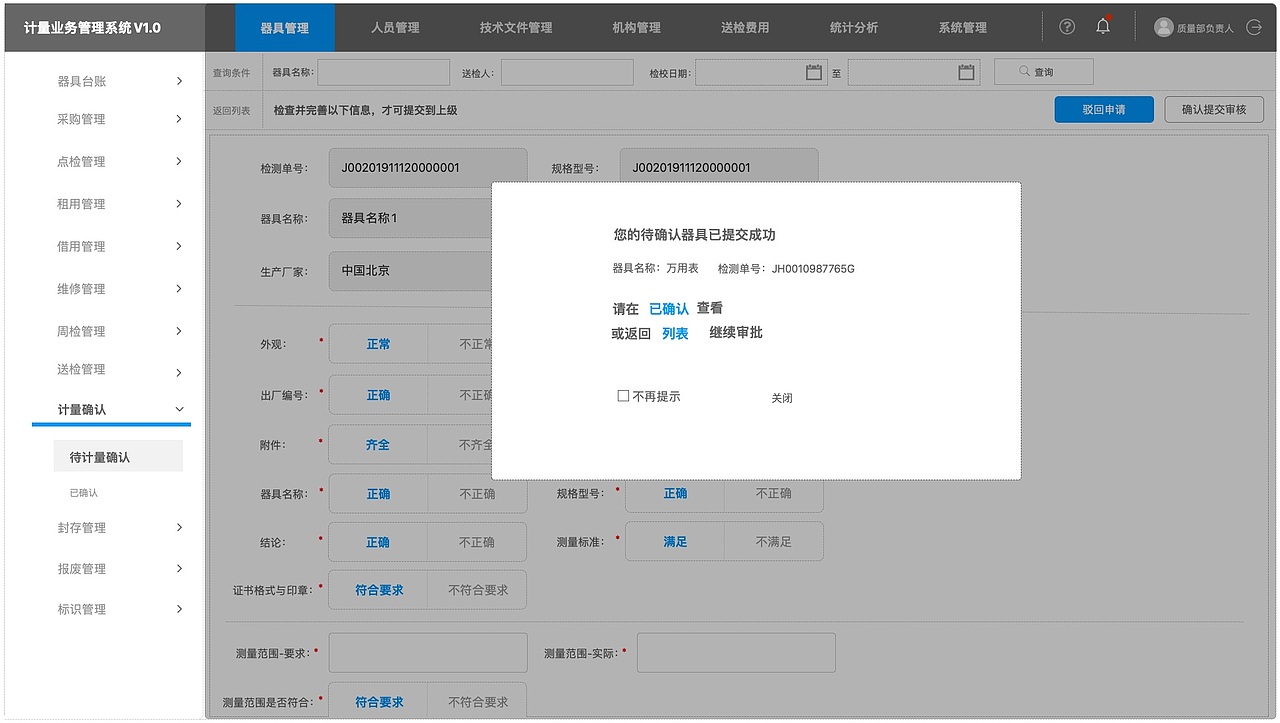Open the calendar picker for the end date

tap(965, 72)
